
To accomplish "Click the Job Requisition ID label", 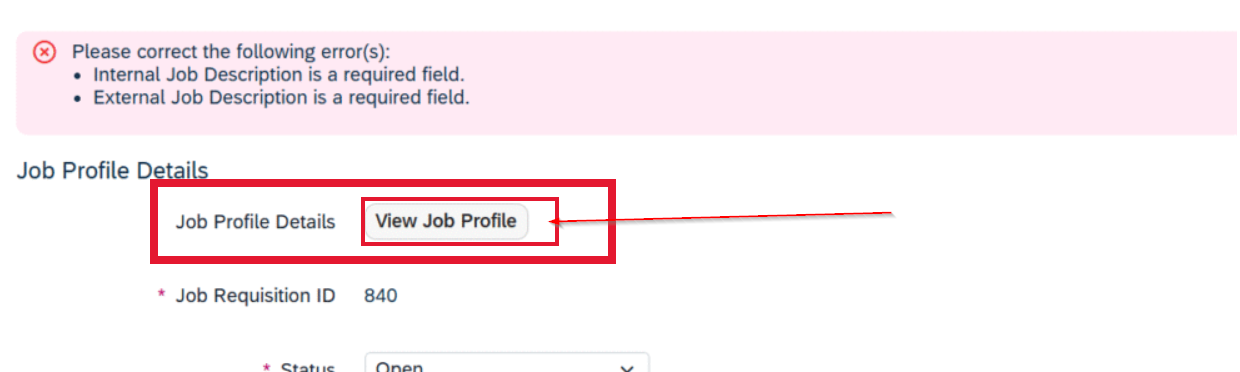I will (x=255, y=296).
